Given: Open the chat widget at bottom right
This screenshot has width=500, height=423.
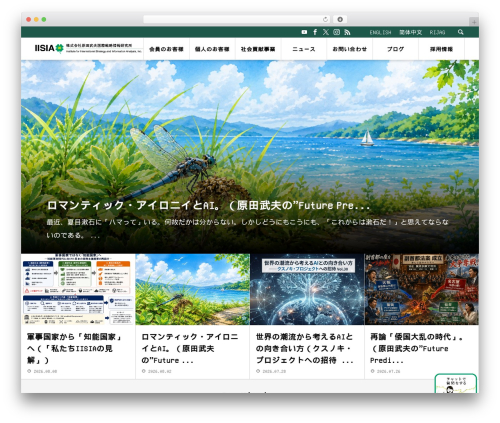Looking at the screenshot, I should (x=456, y=384).
